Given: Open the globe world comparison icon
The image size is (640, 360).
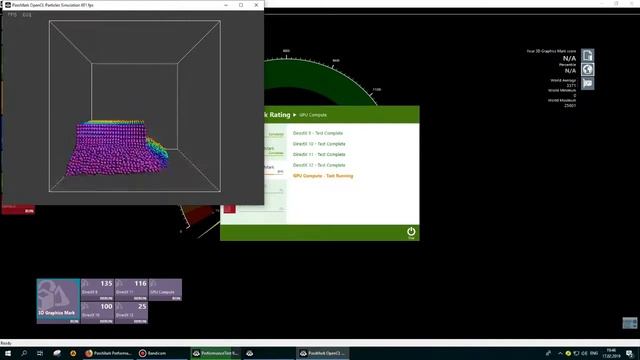Looking at the screenshot, I should tap(587, 69).
